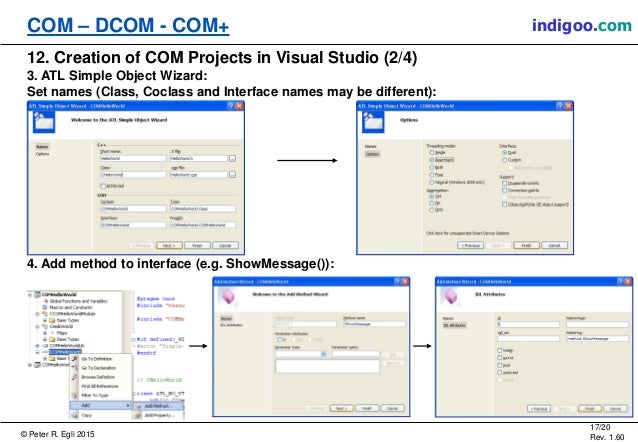Click the Filter To Type menu icon
The height and width of the screenshot is (442, 638).
(74, 395)
